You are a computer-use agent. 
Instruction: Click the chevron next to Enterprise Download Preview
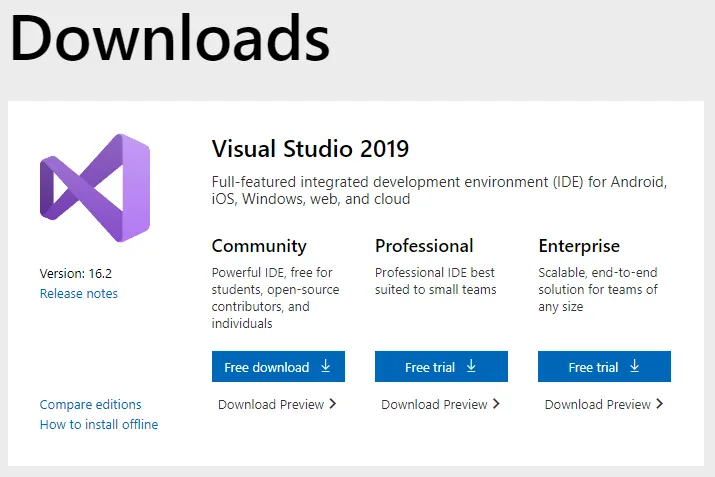click(x=659, y=404)
